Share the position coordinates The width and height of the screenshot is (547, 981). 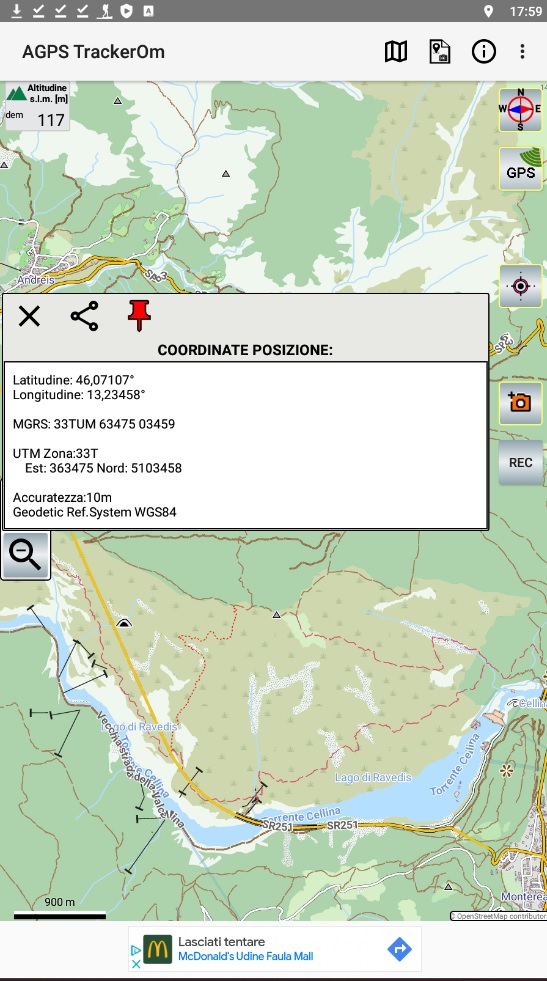point(84,316)
